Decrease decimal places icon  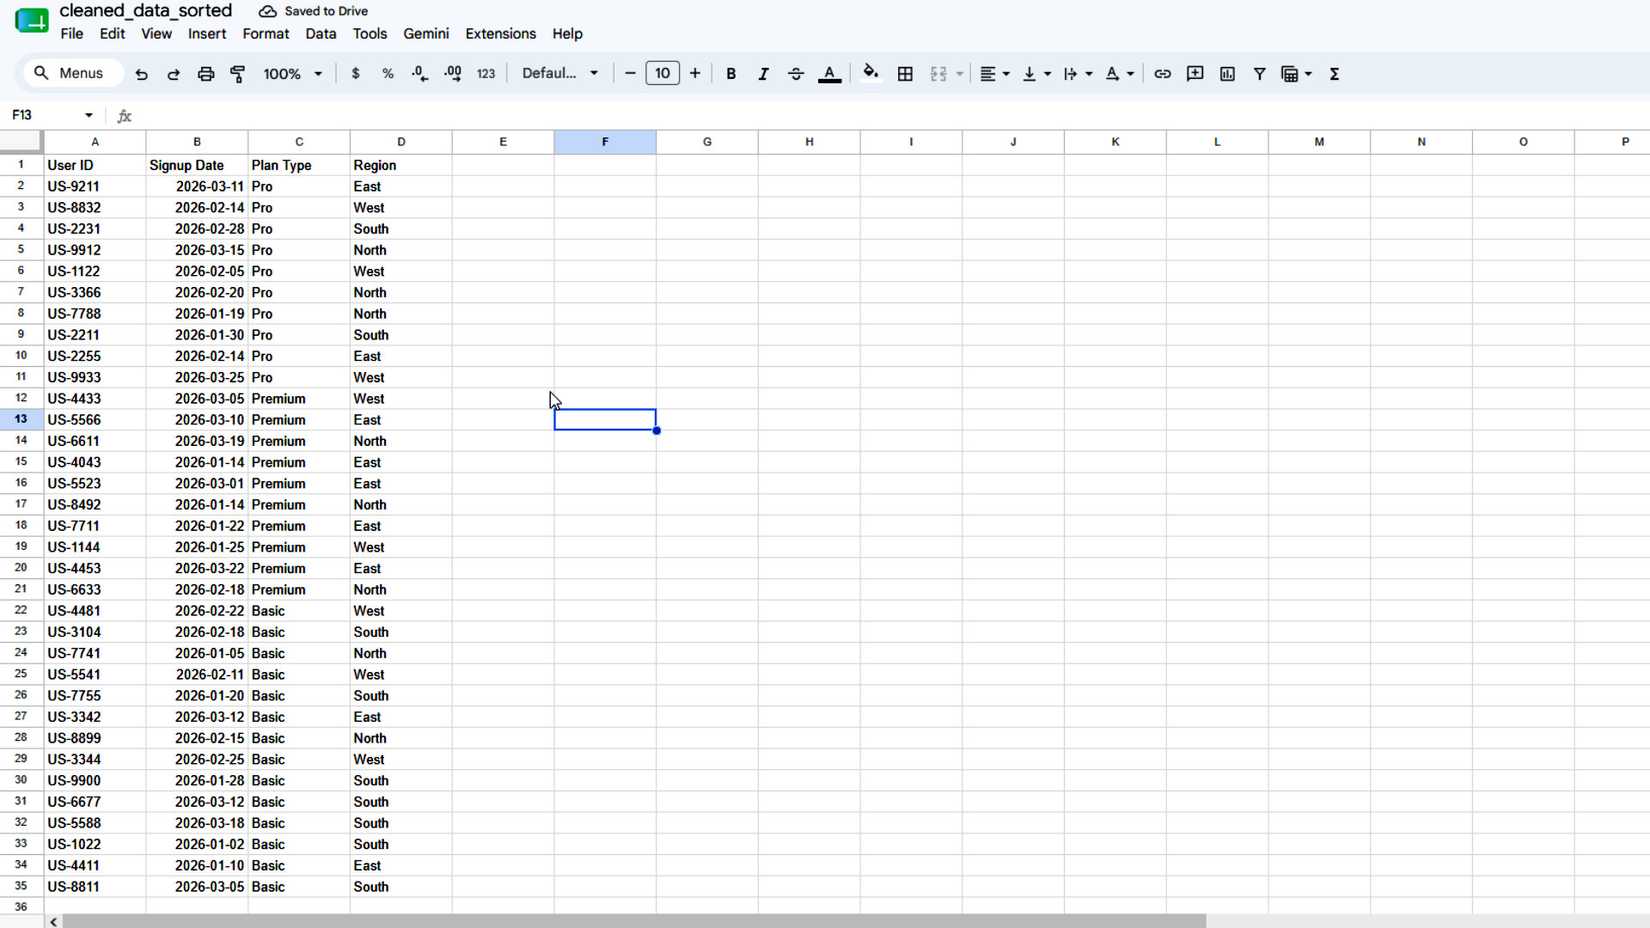(x=420, y=74)
